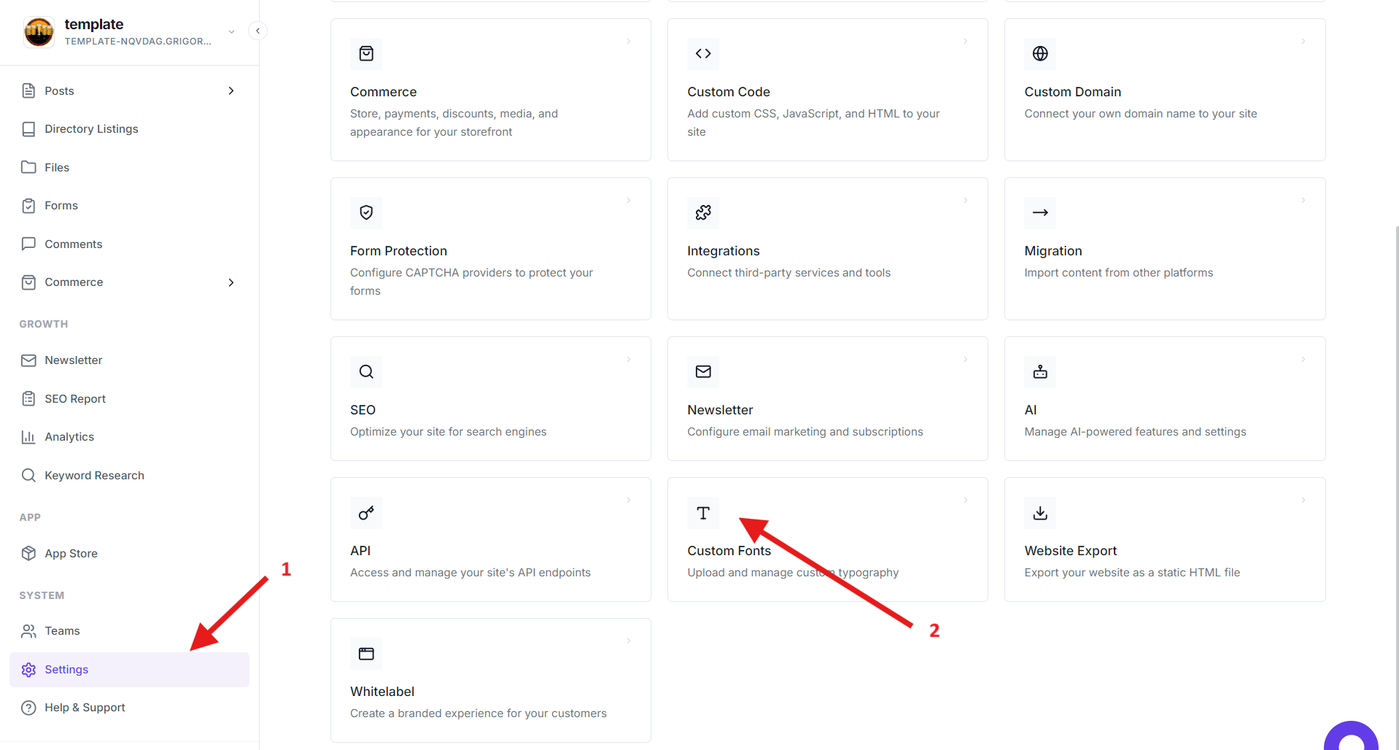Viewport: 1399px width, 750px height.
Task: Select the Custom Fonts T icon
Action: coord(703,513)
